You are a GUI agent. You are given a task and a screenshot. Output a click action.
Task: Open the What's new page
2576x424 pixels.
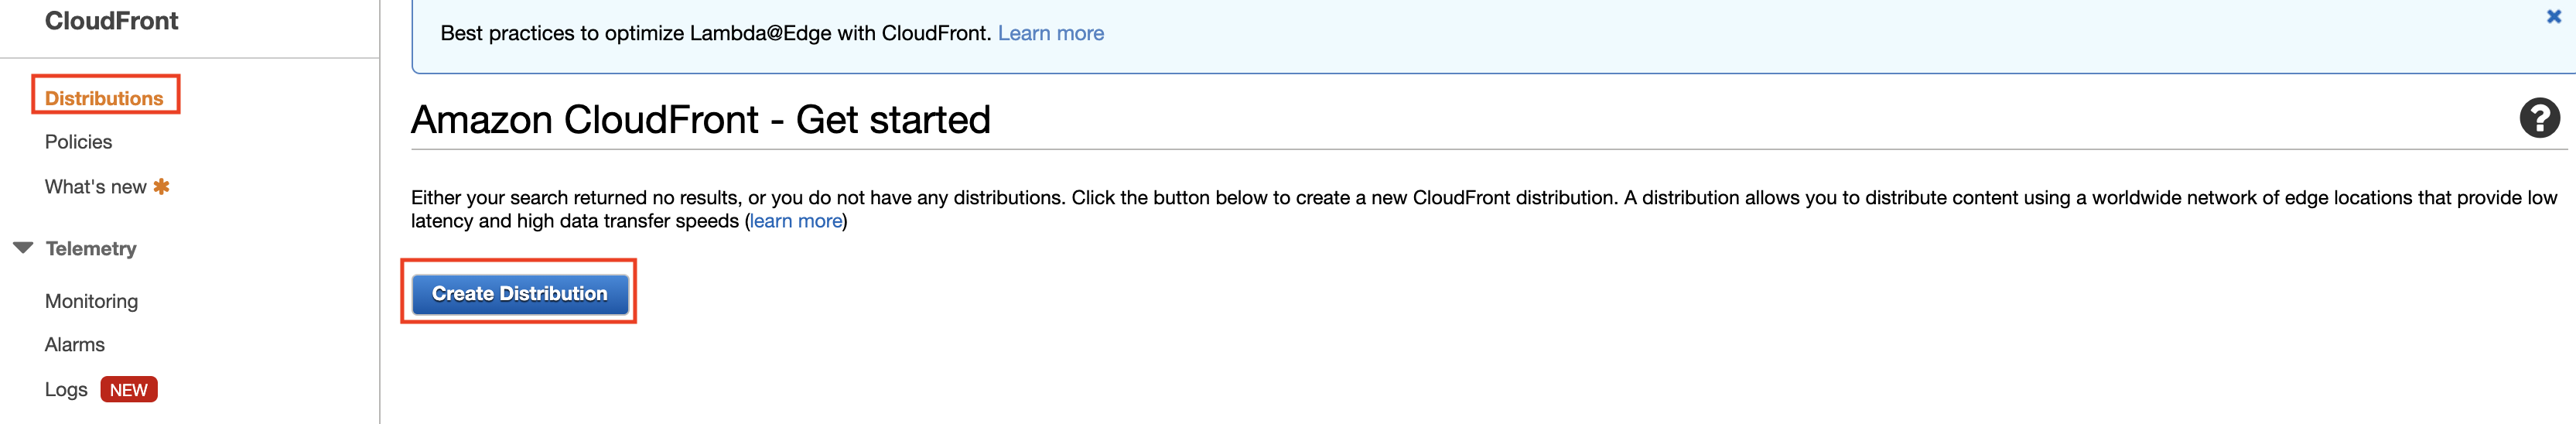point(95,187)
